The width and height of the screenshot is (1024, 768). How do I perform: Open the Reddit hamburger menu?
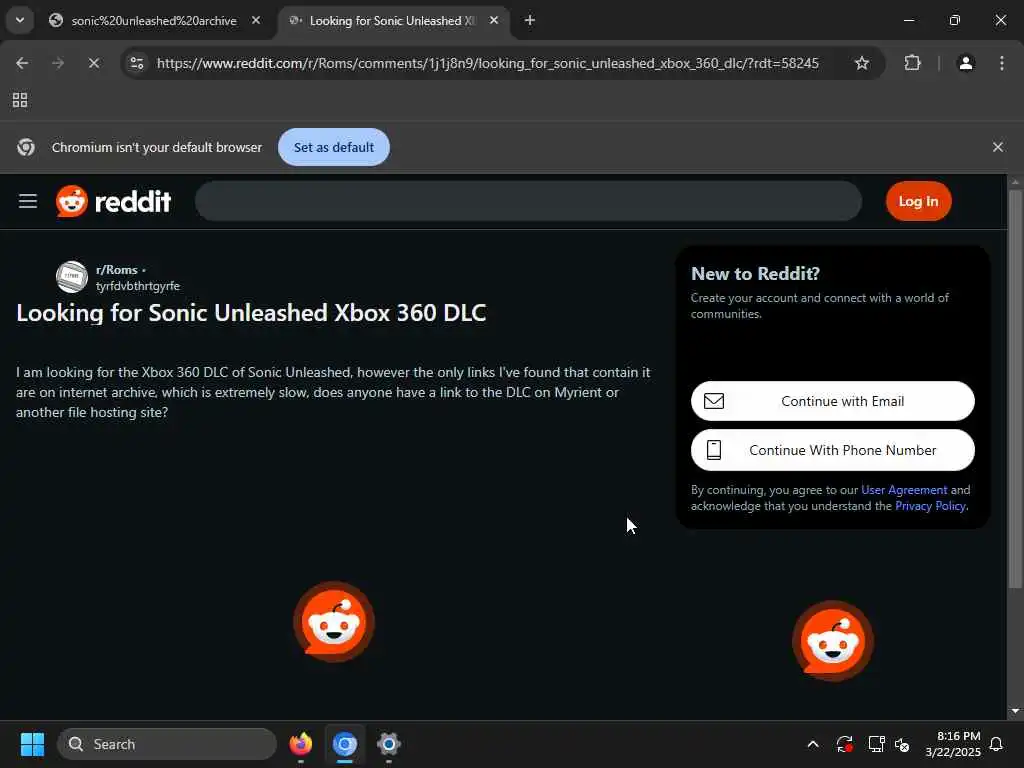click(27, 201)
